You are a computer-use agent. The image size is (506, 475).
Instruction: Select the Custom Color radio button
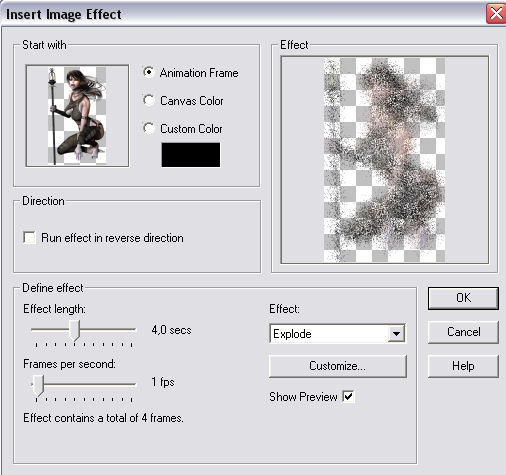149,128
